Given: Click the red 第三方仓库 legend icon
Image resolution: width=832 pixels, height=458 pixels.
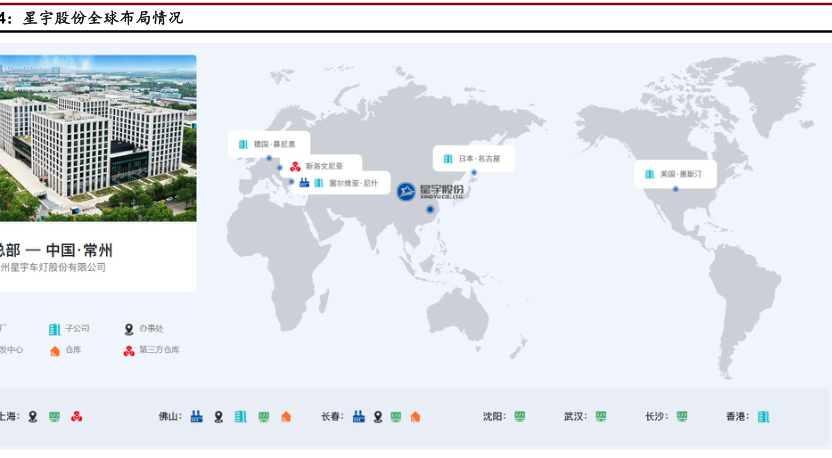Looking at the screenshot, I should tap(128, 350).
